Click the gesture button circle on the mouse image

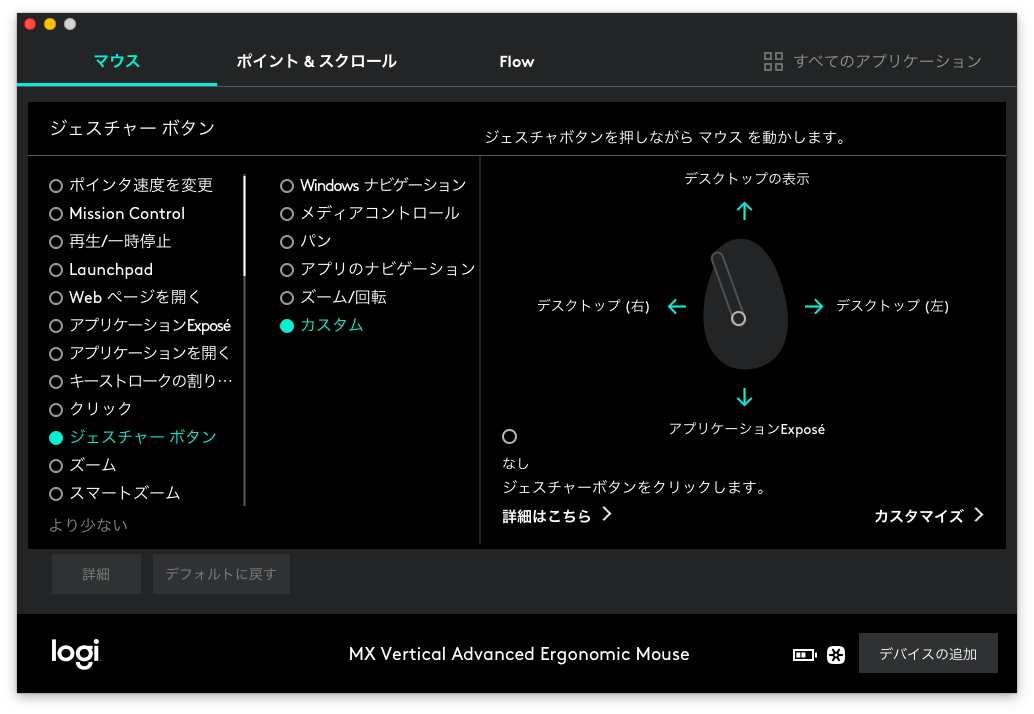click(x=738, y=319)
